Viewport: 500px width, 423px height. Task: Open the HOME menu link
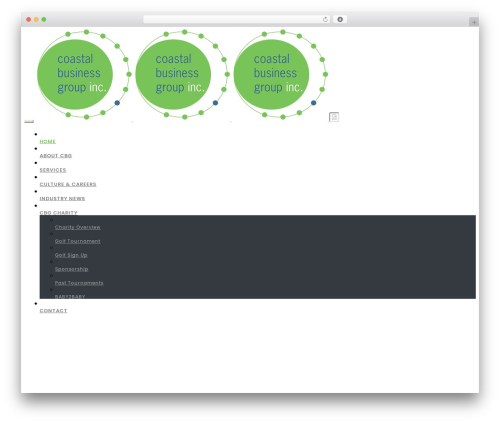48,142
